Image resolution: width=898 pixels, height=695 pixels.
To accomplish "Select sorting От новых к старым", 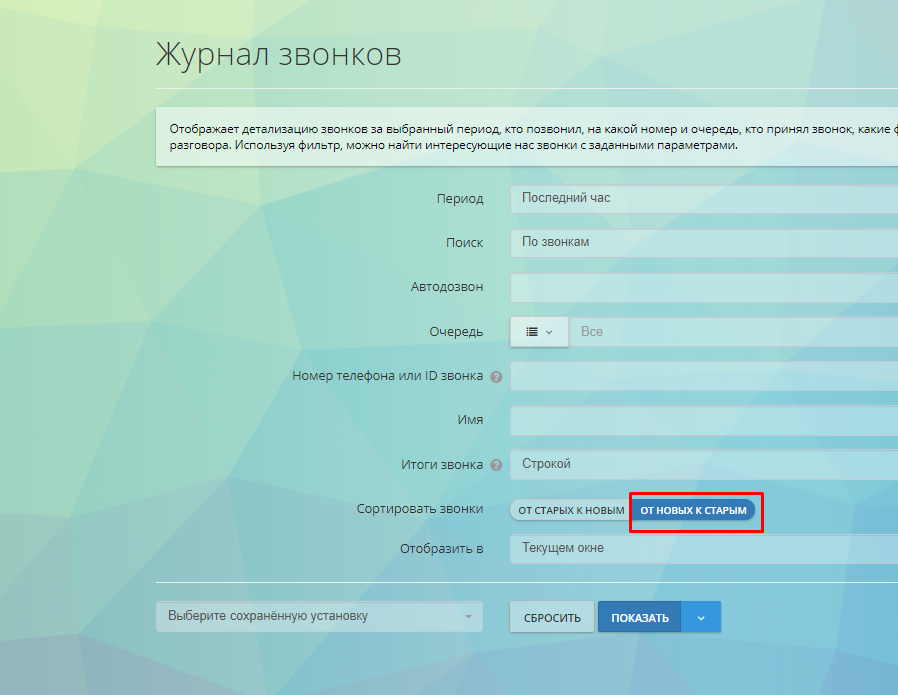I will coord(693,511).
